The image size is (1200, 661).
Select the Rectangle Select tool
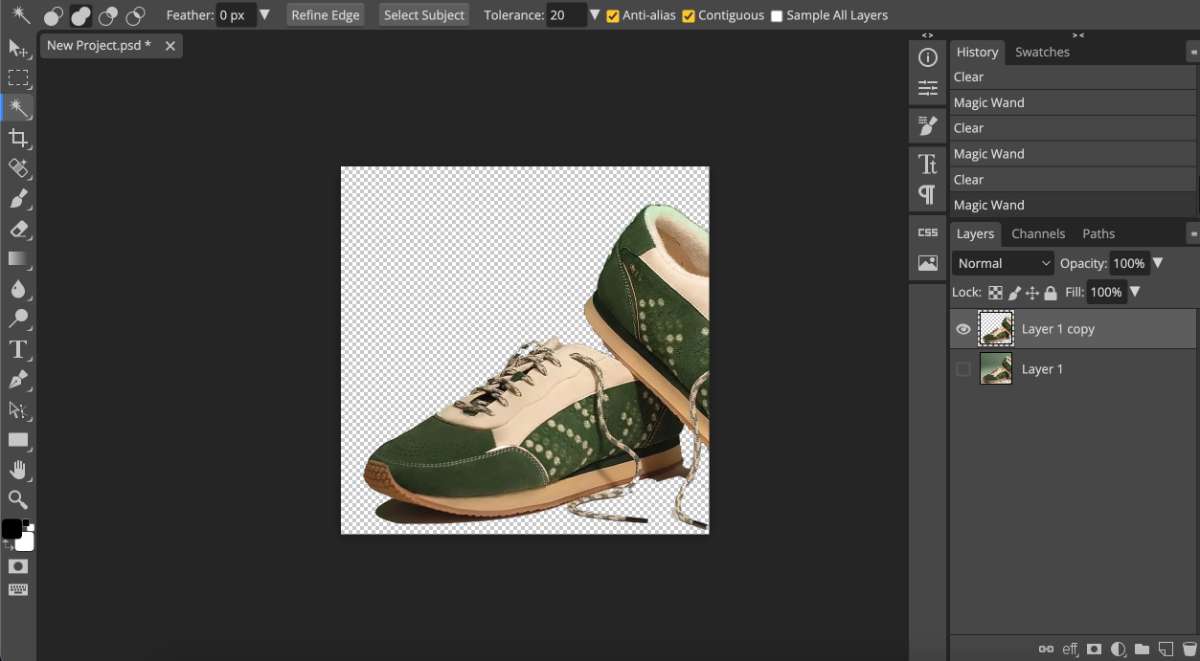(x=18, y=78)
